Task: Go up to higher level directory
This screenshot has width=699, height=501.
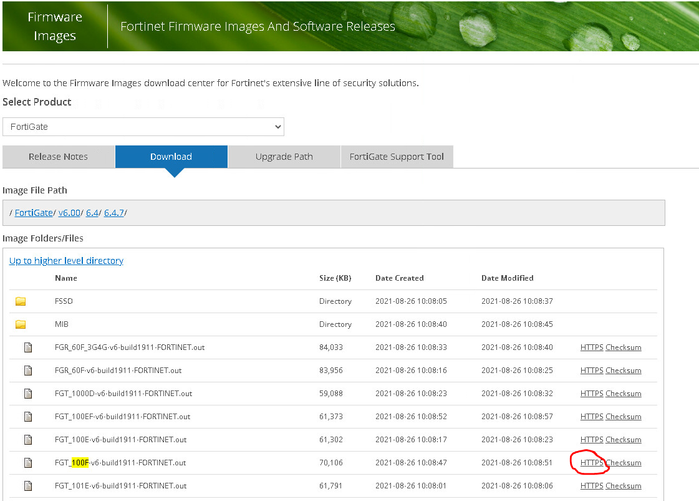Action: [x=66, y=261]
